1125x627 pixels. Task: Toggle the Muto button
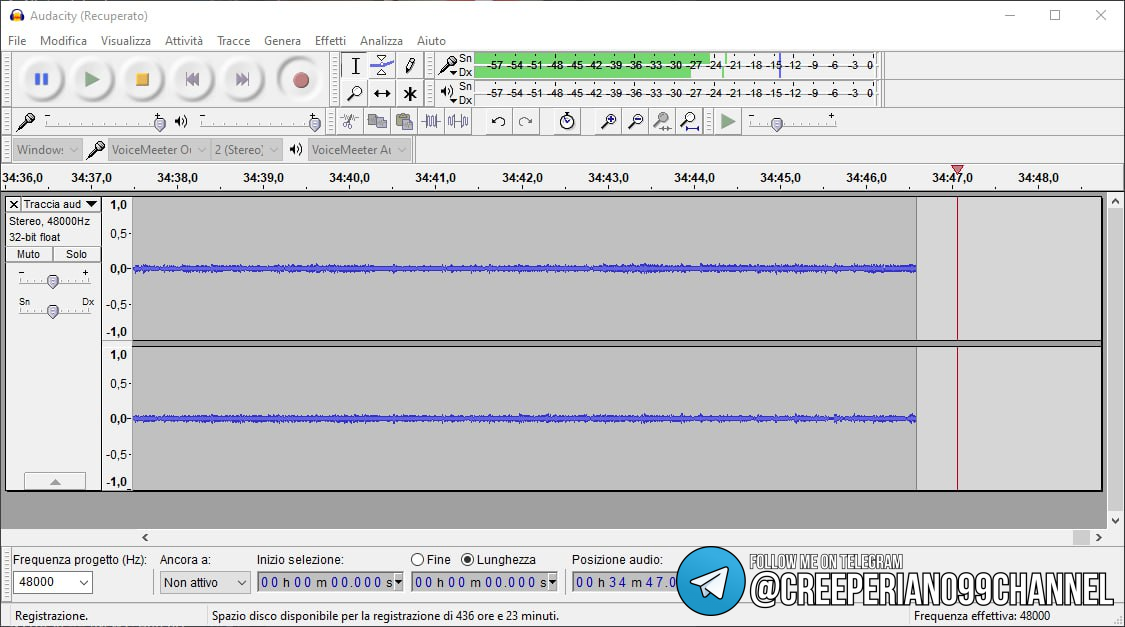(29, 254)
